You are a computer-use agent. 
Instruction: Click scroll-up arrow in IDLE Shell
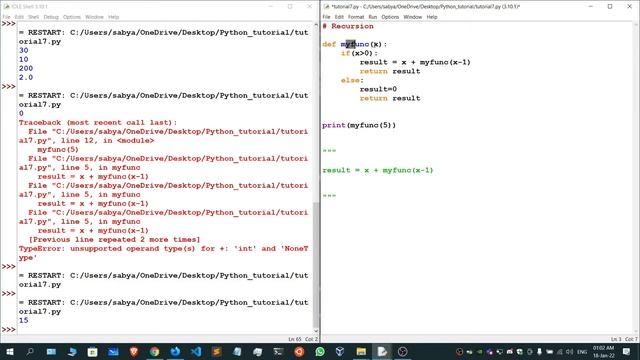[316, 25]
